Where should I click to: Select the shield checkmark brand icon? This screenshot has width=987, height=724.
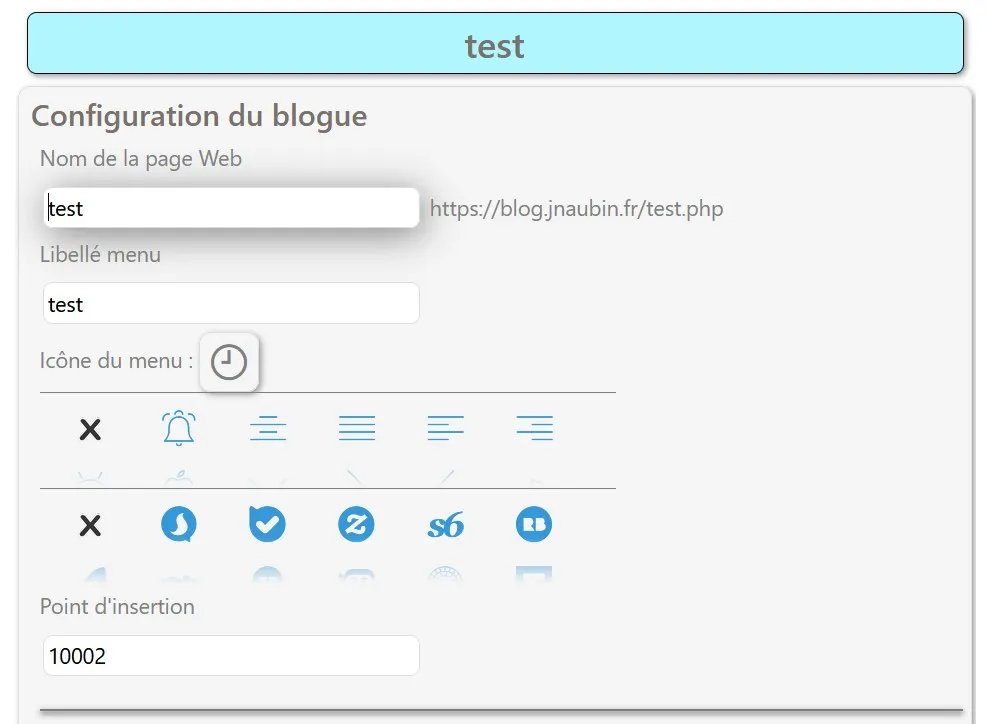[268, 524]
